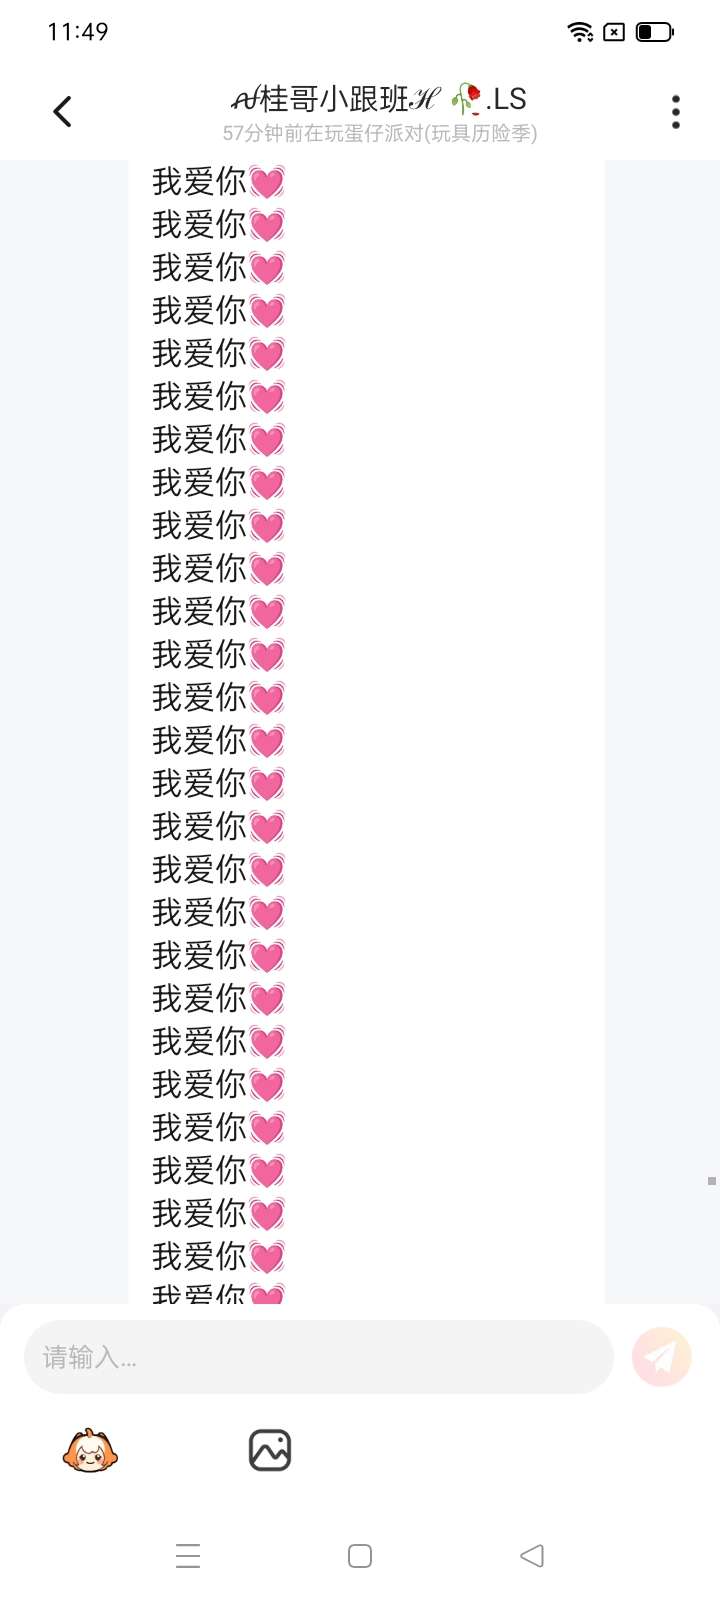Tap the Android recent apps navigation button
This screenshot has height=1600, width=720.
point(188,1556)
